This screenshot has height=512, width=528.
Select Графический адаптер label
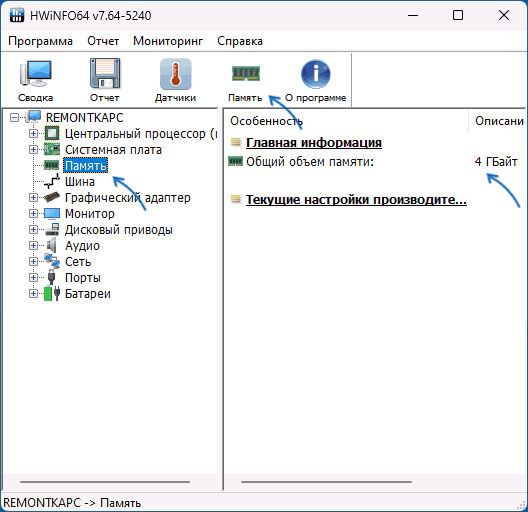pos(128,198)
